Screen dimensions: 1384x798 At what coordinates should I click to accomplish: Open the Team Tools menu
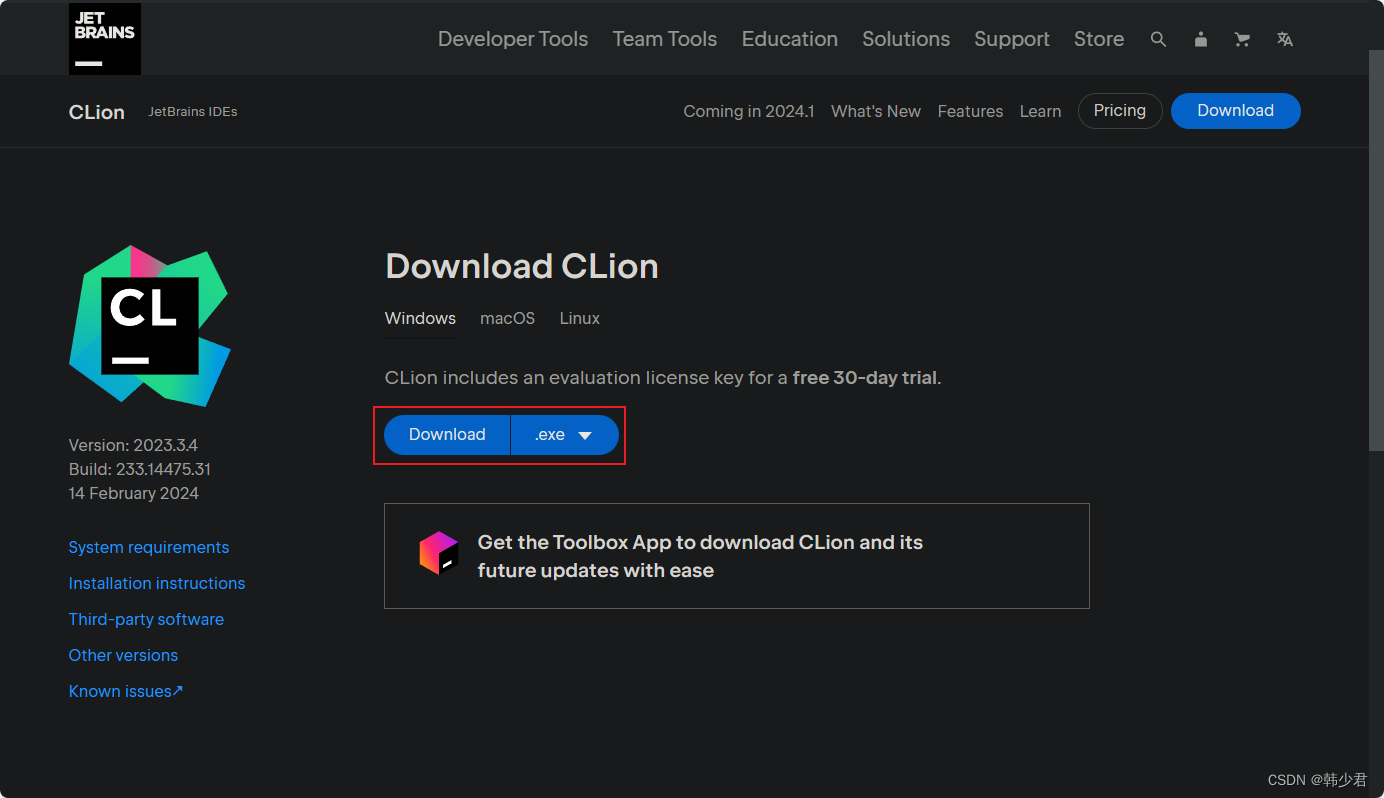pos(665,39)
